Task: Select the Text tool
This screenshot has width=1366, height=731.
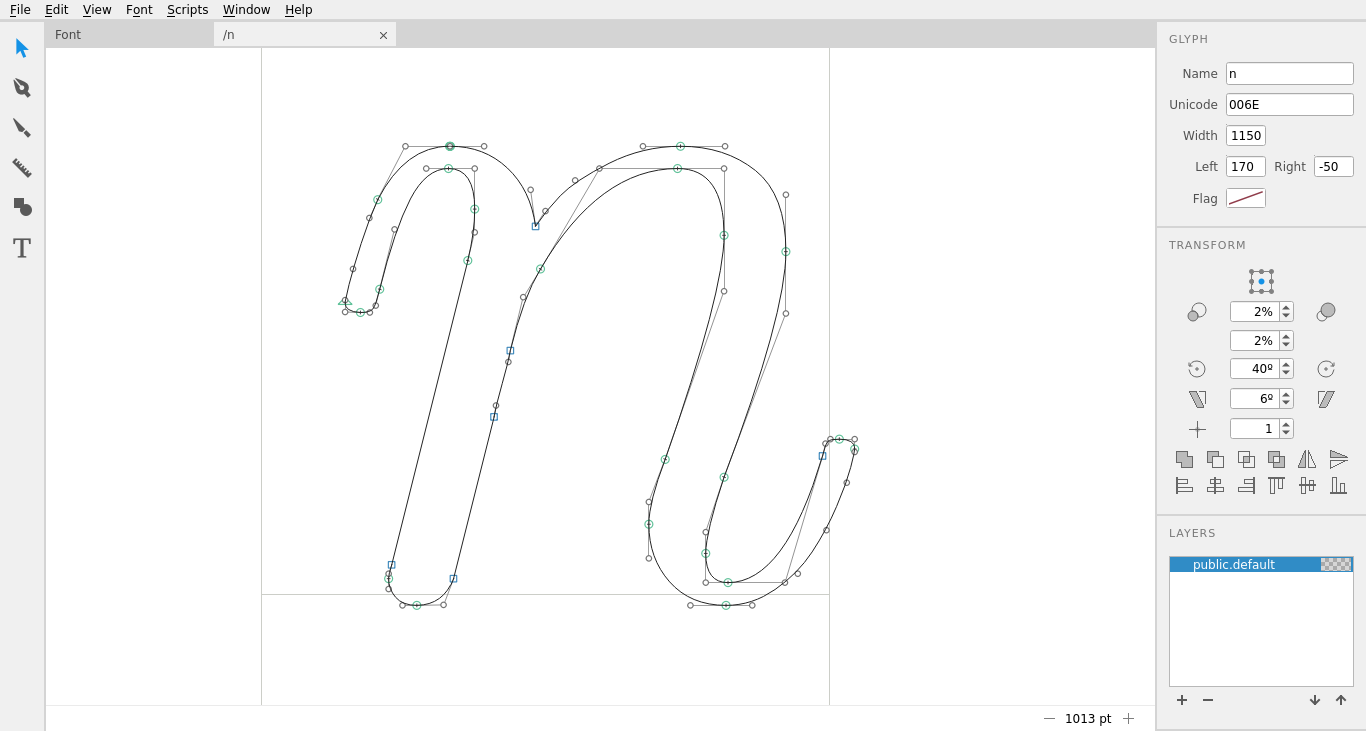Action: click(x=22, y=248)
